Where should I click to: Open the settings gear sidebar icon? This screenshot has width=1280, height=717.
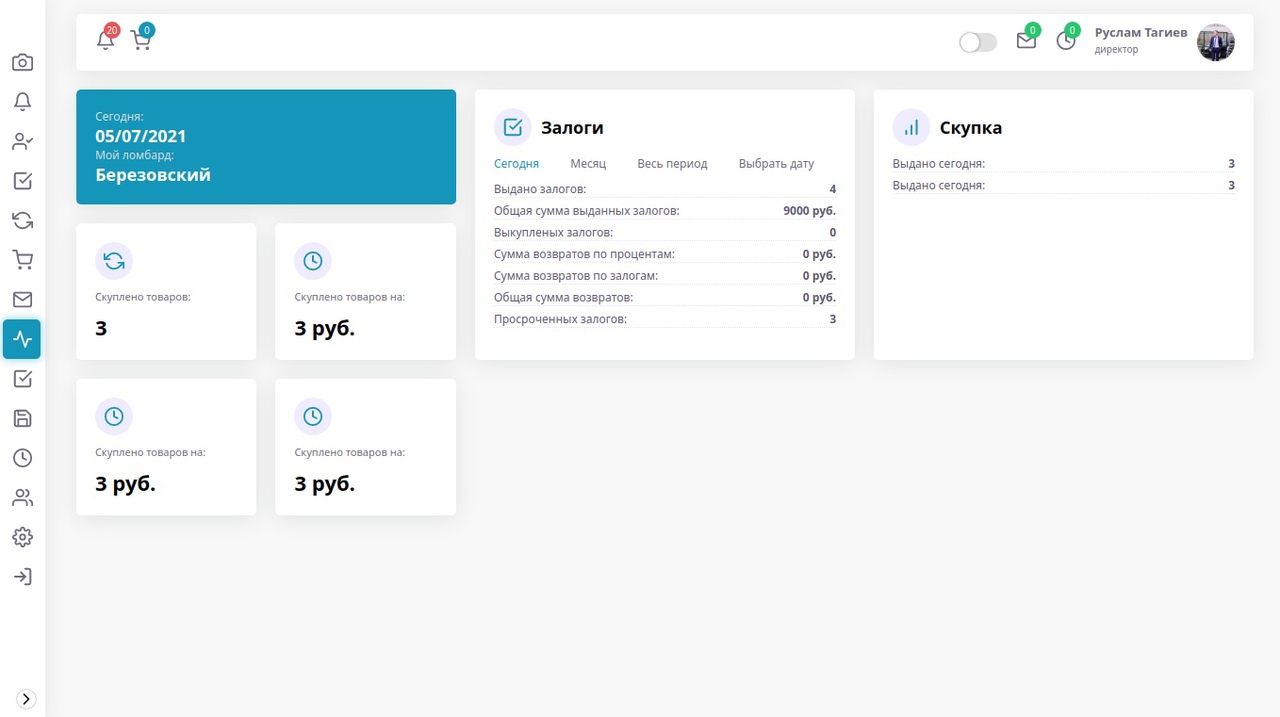22,537
